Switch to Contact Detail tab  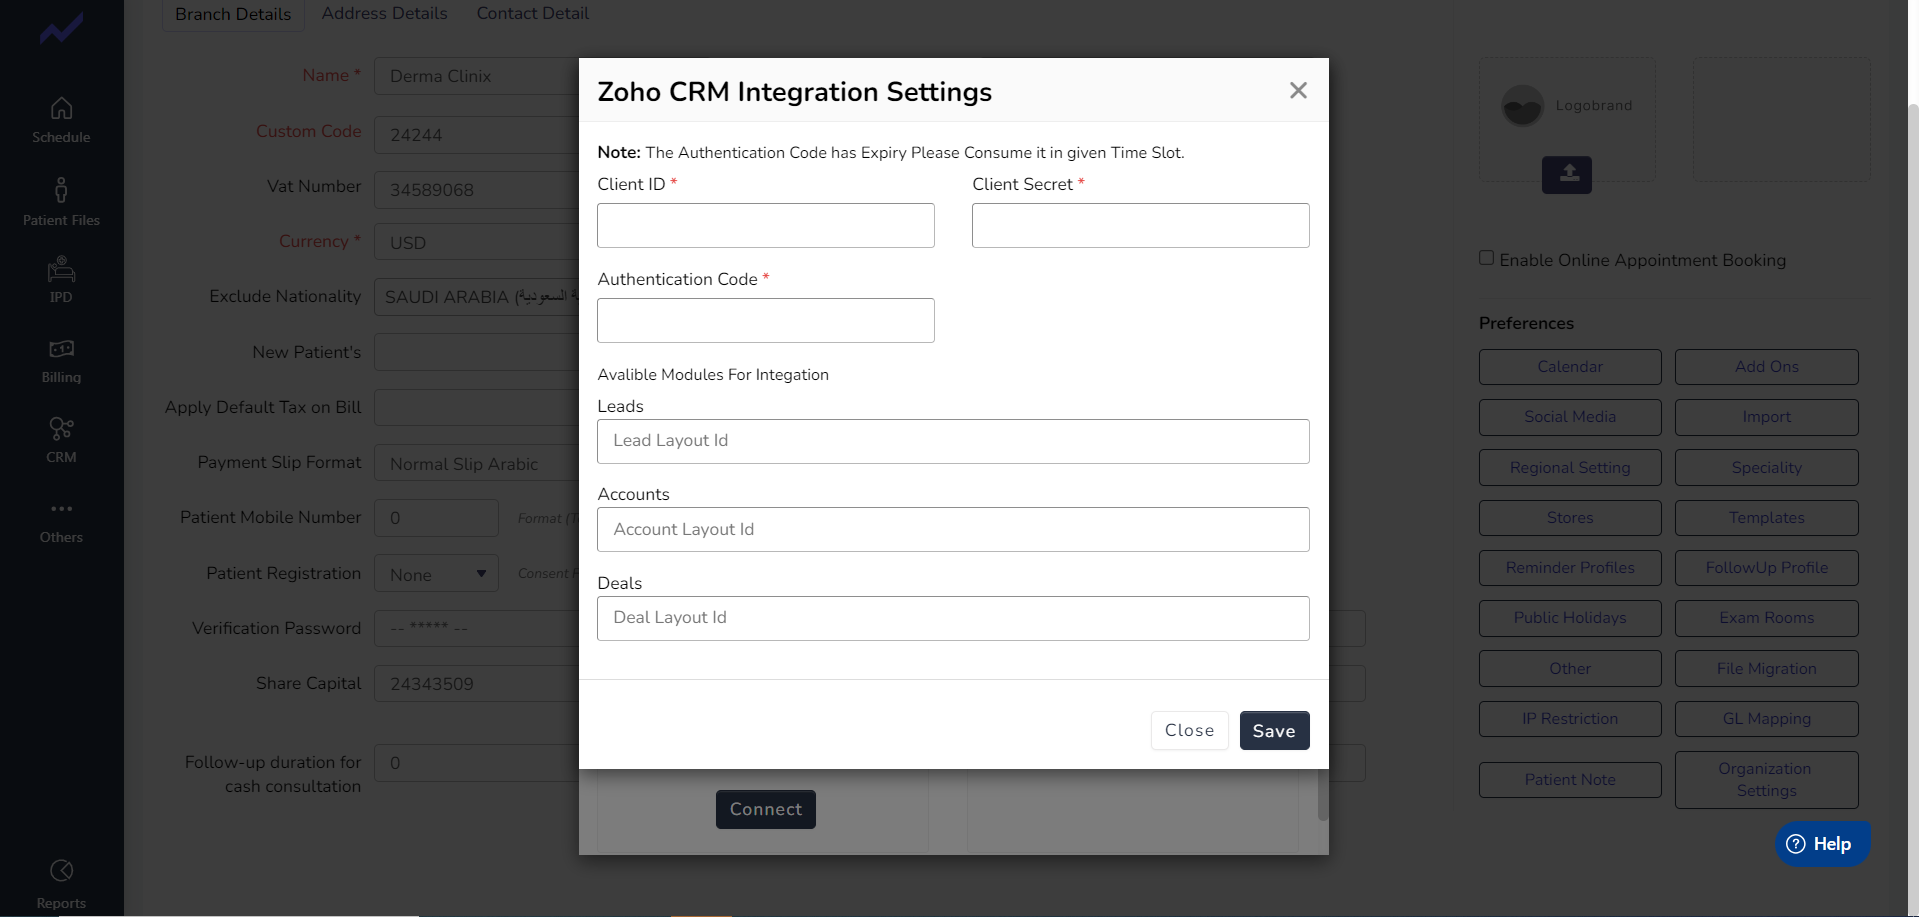tap(532, 13)
